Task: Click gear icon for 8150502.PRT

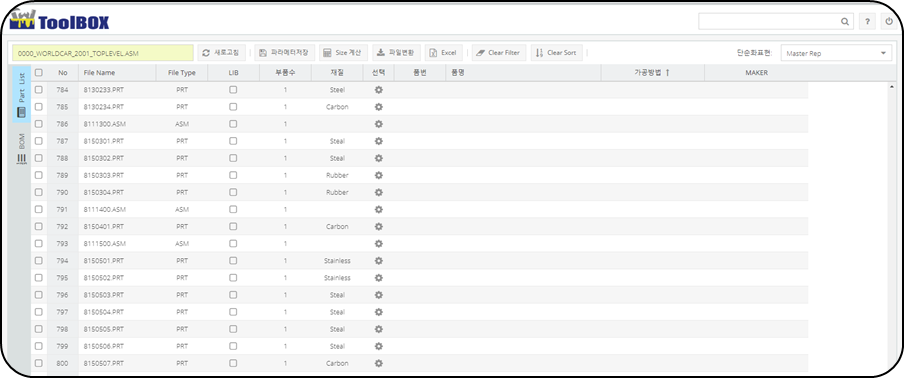Action: coord(379,278)
